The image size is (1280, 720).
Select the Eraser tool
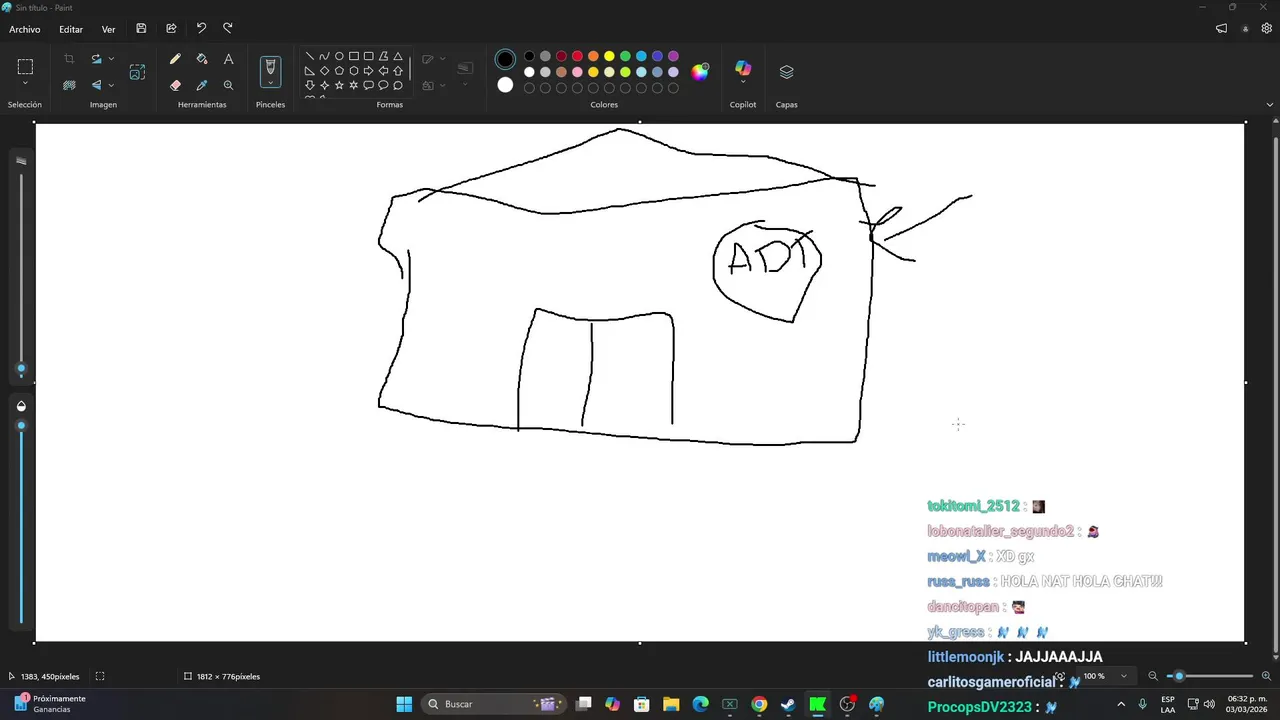175,86
